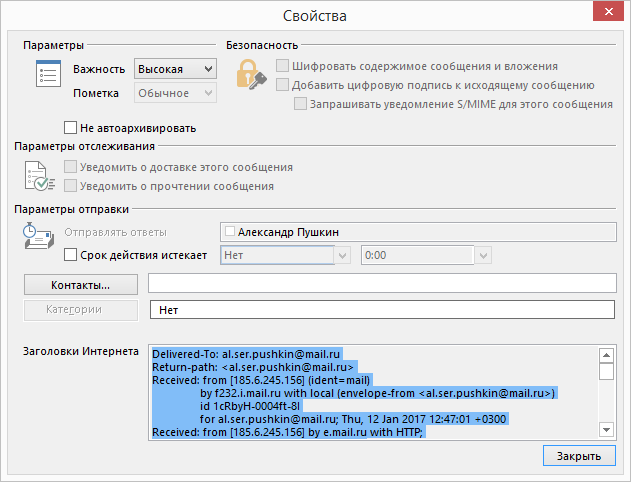Screen dimensions: 631x482
Task: Close the Свойства dialog with X
Action: click(608, 15)
